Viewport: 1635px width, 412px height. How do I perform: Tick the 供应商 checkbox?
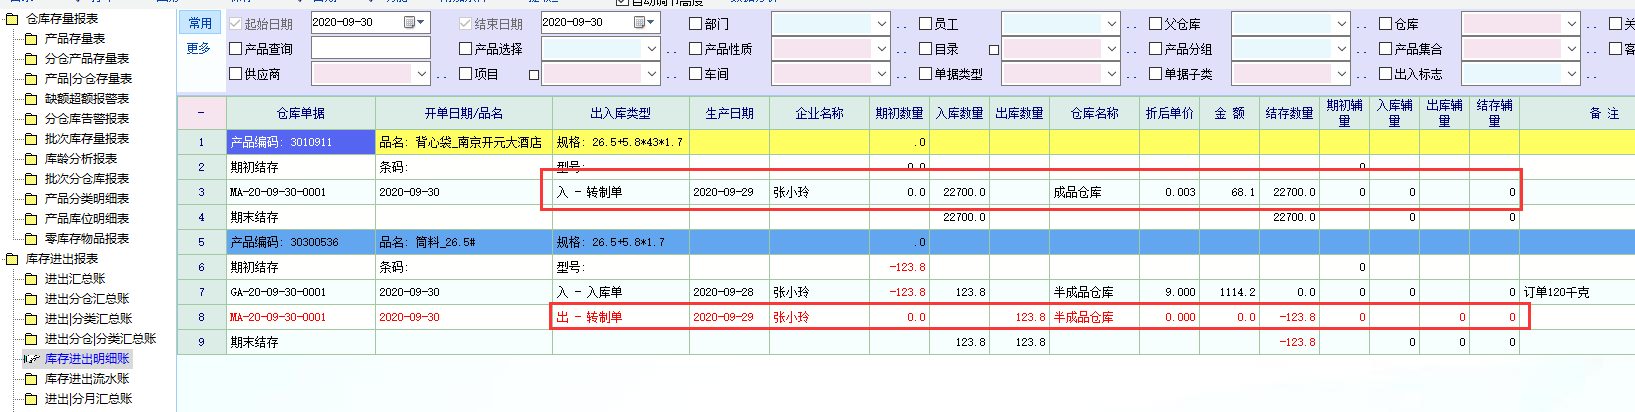[x=236, y=73]
